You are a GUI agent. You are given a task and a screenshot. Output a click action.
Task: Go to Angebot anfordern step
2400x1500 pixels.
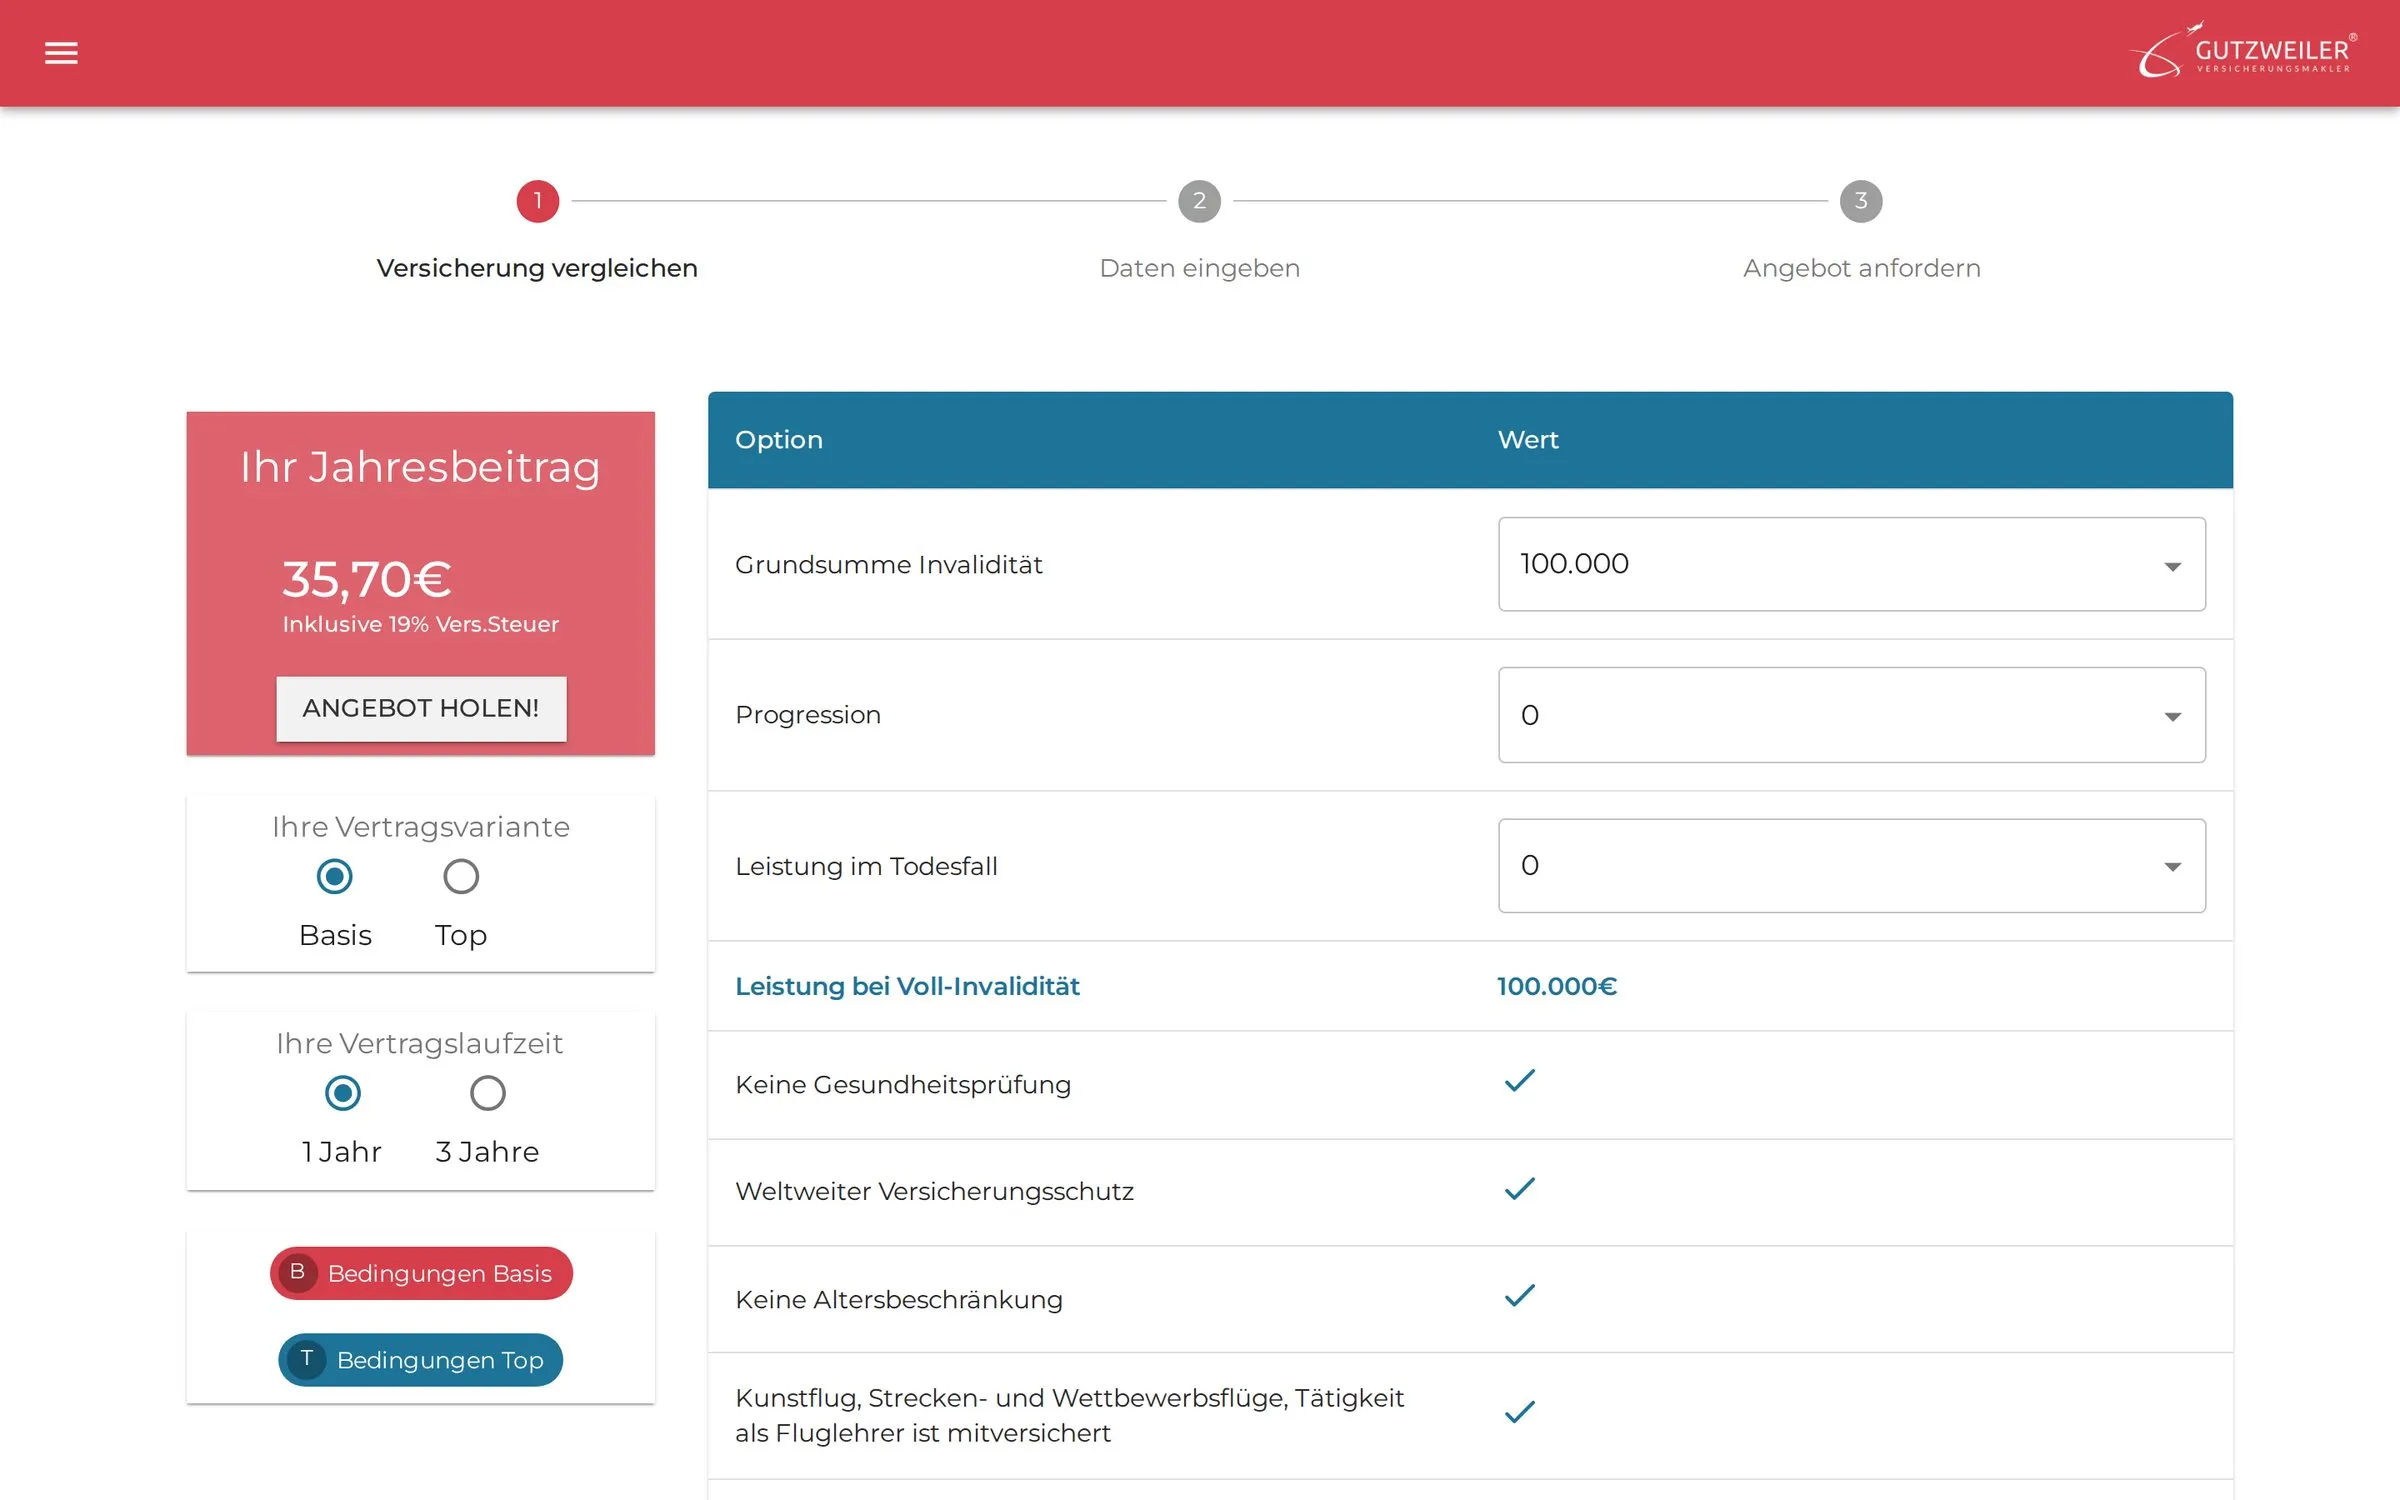1861,268
